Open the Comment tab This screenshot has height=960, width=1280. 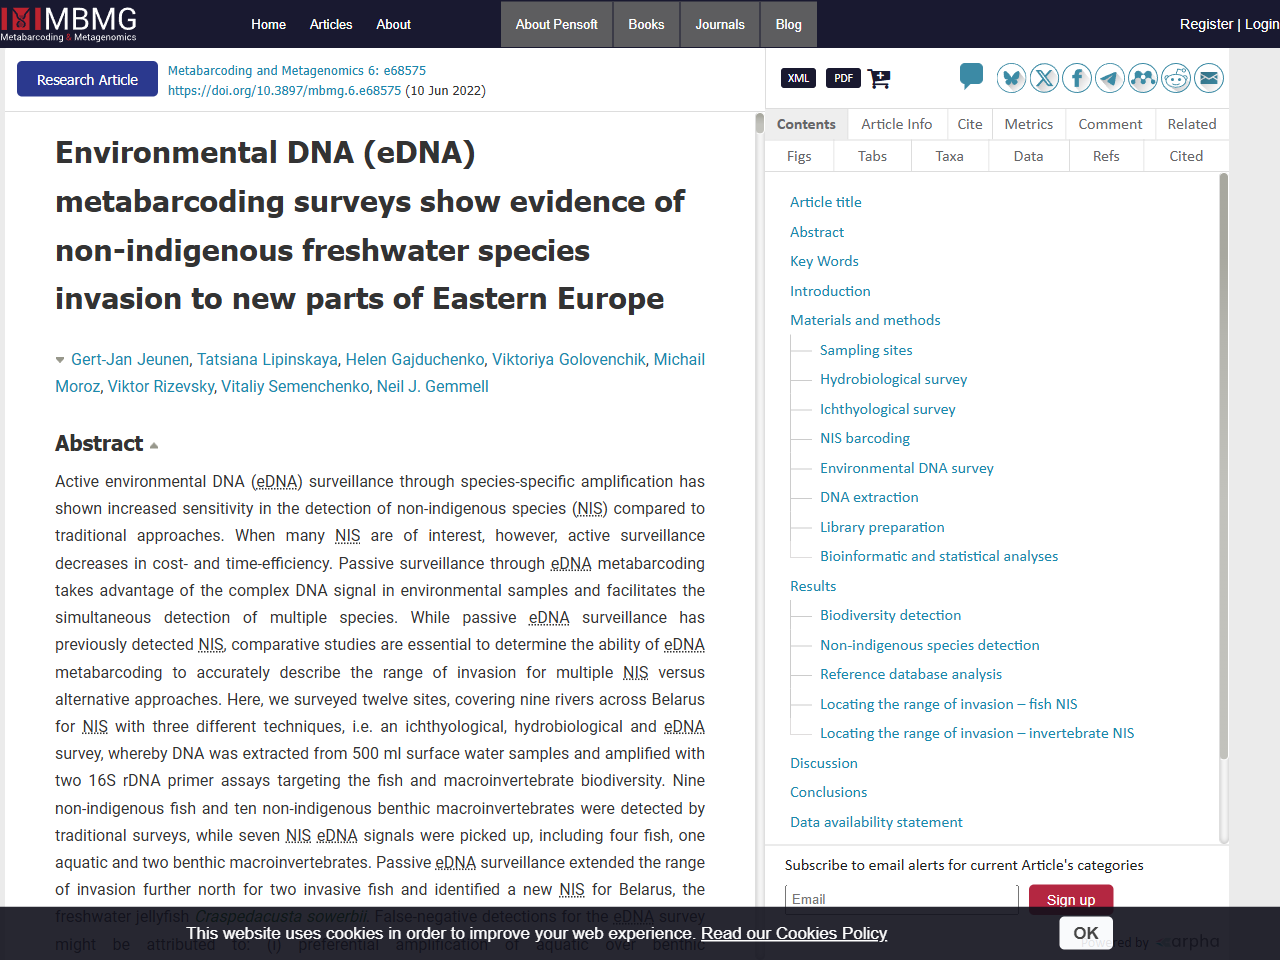(1110, 124)
